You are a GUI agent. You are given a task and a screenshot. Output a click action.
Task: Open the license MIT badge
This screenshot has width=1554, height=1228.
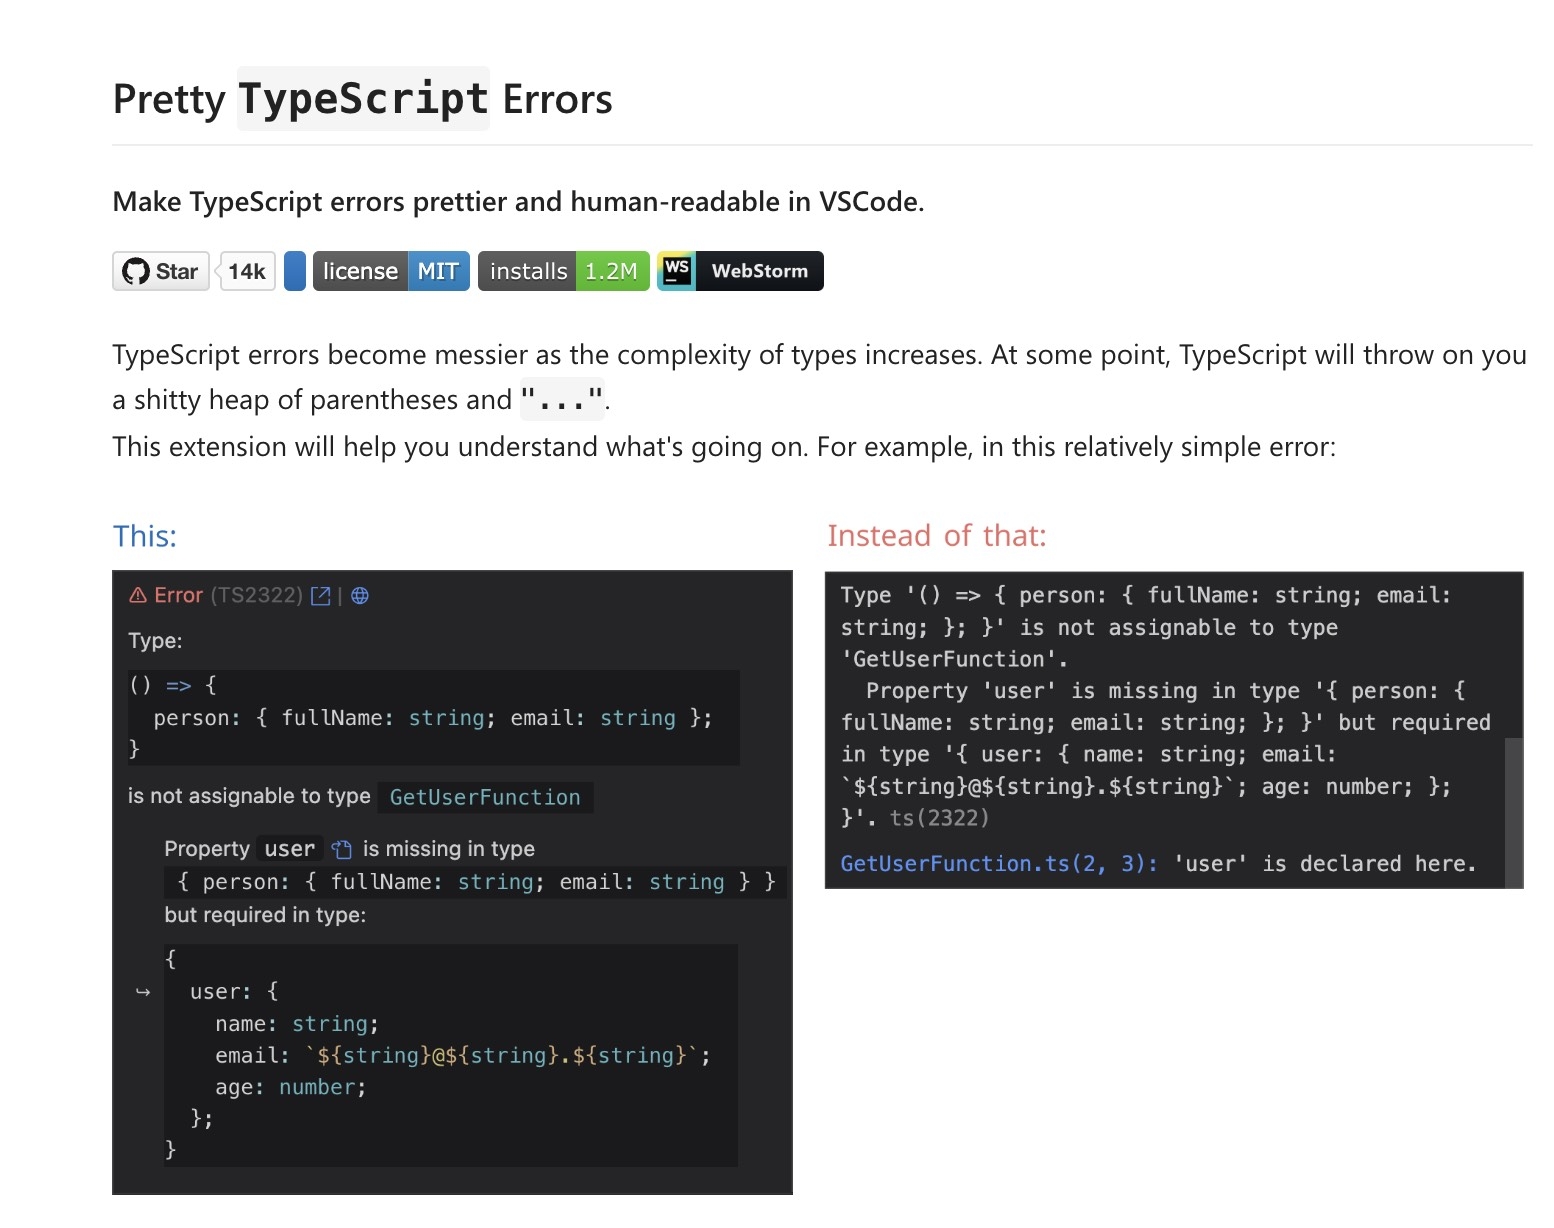point(391,271)
